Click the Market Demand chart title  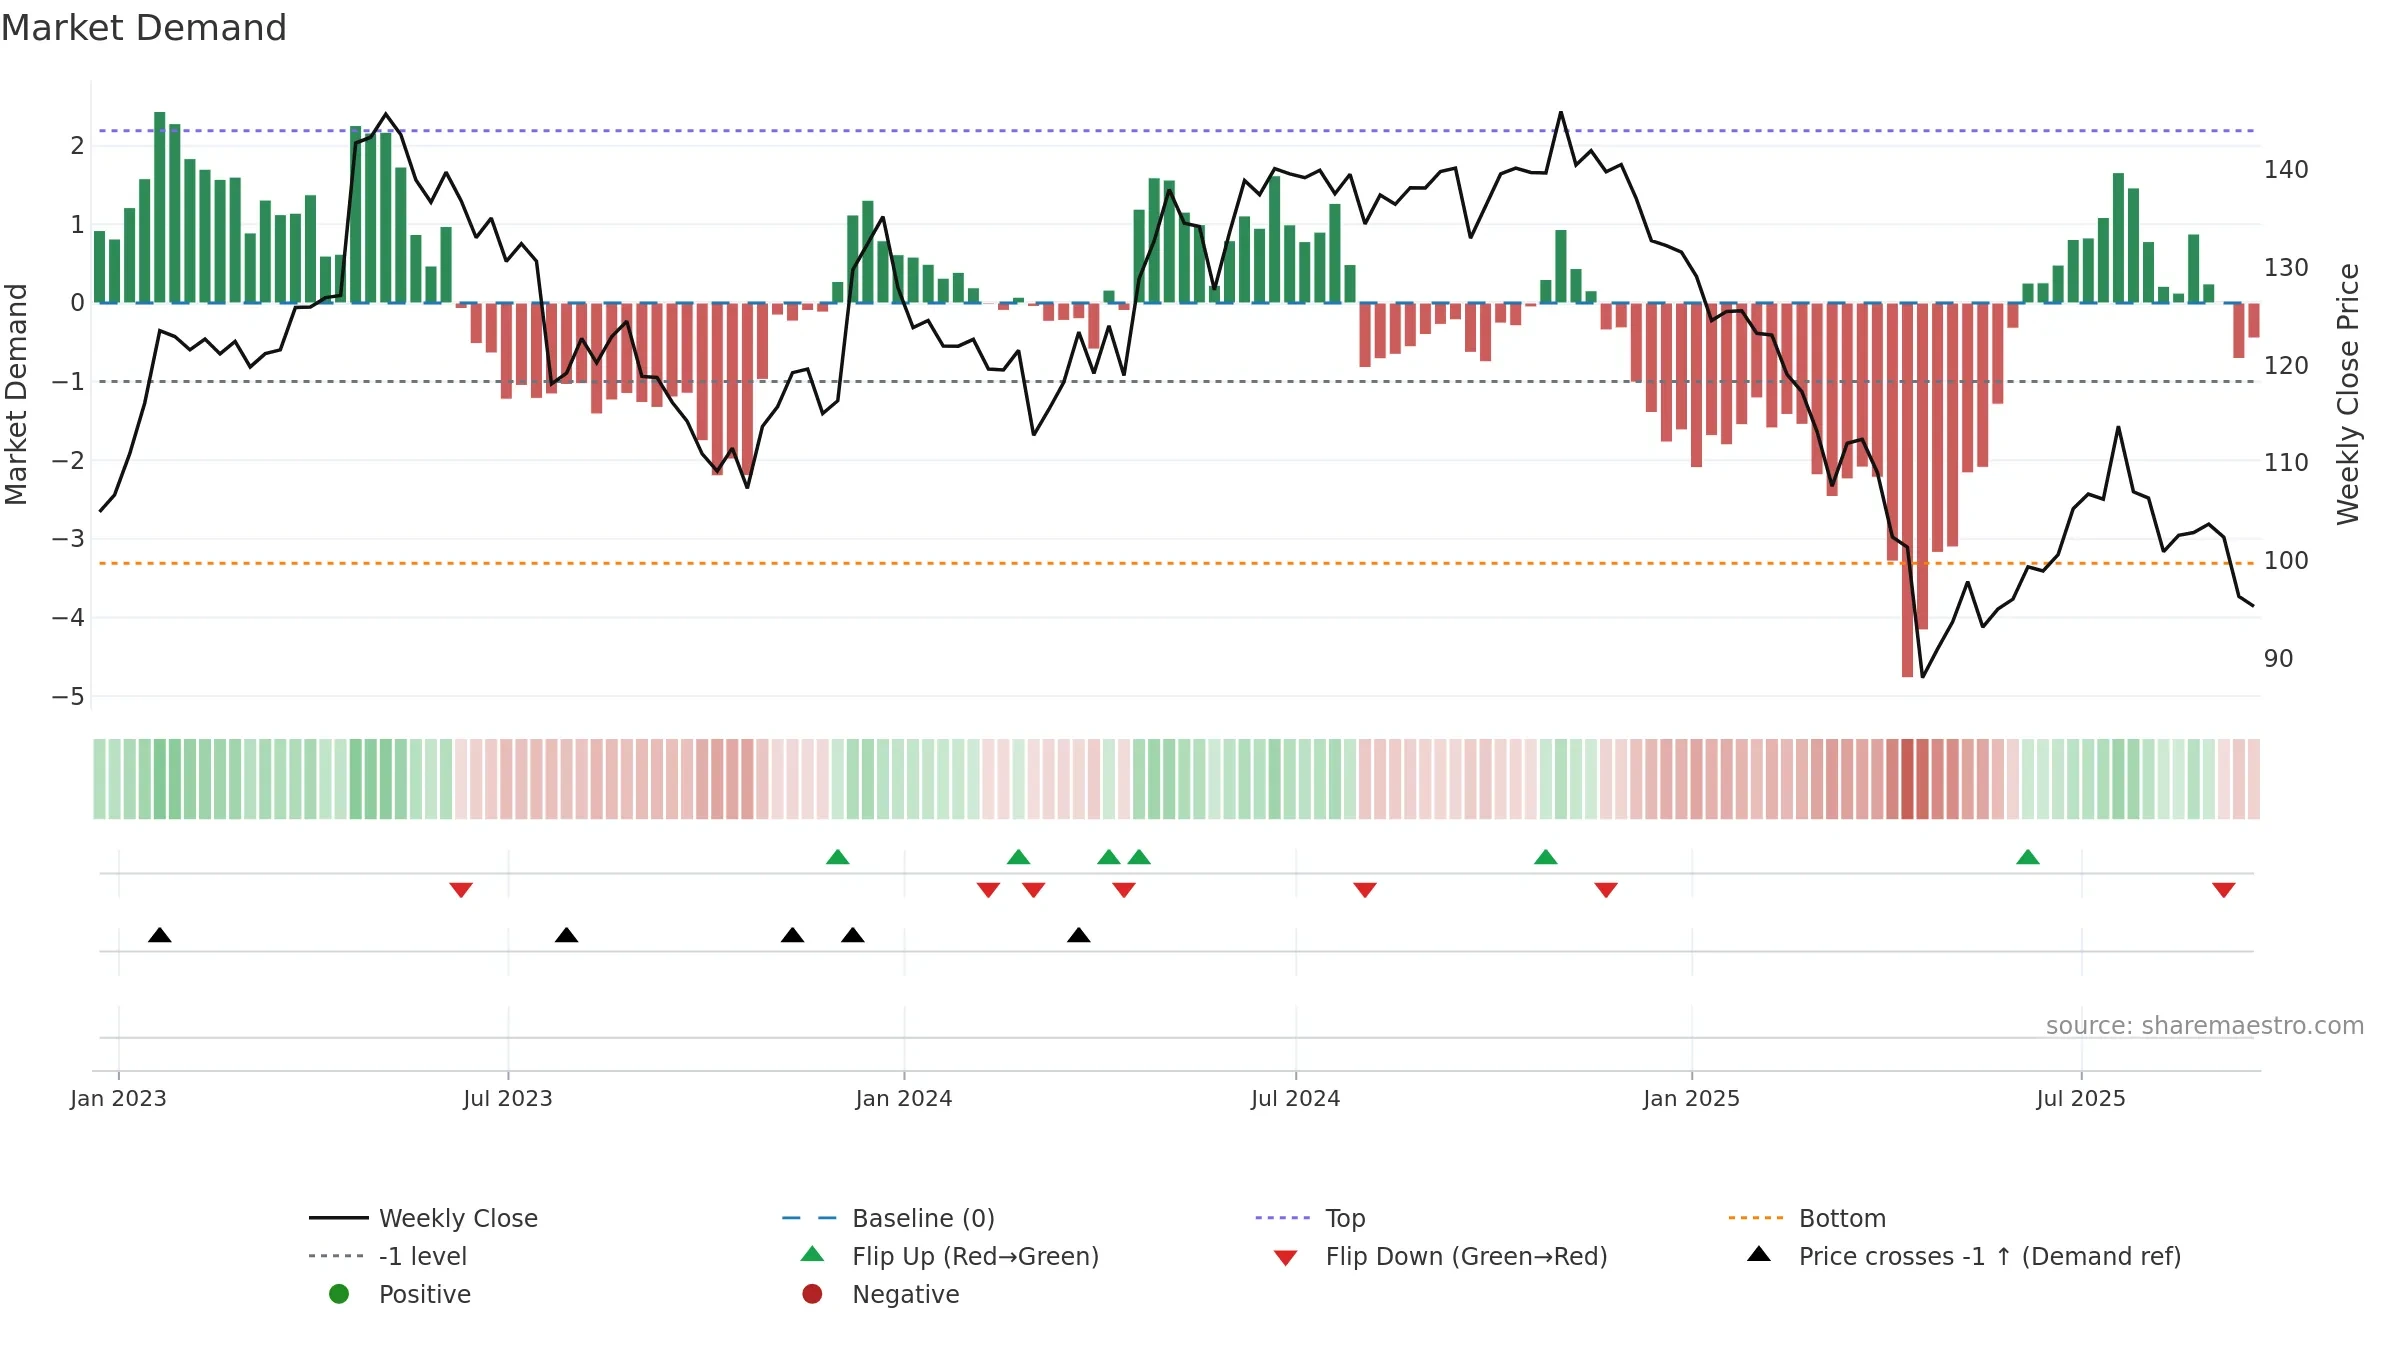point(144,28)
